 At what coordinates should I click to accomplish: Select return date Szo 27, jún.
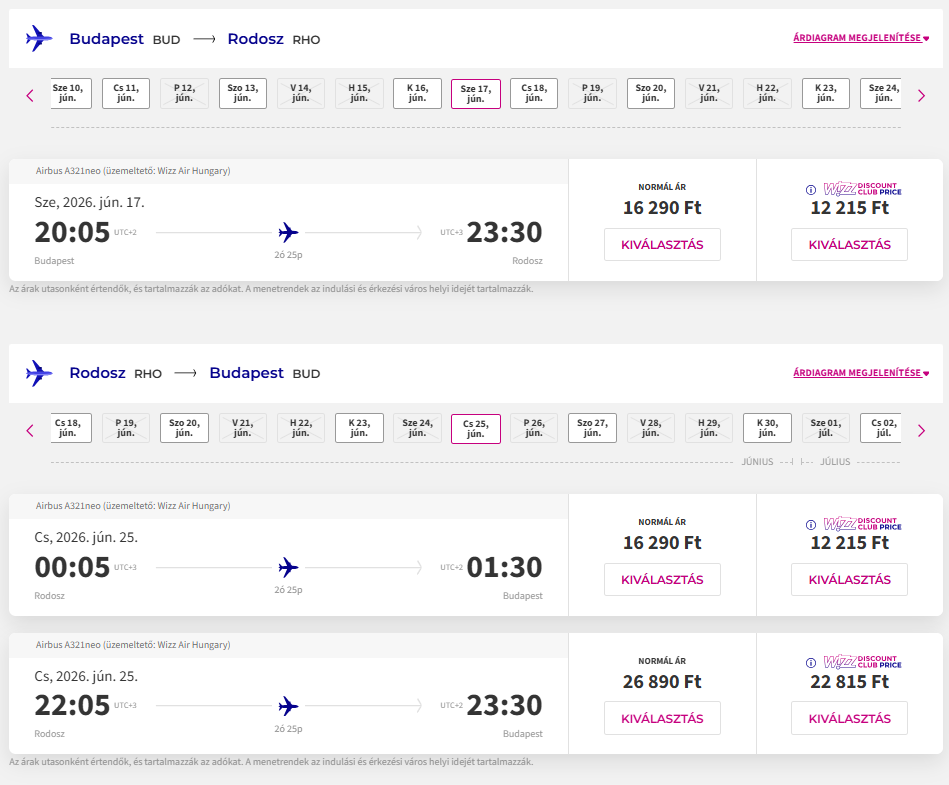point(592,428)
